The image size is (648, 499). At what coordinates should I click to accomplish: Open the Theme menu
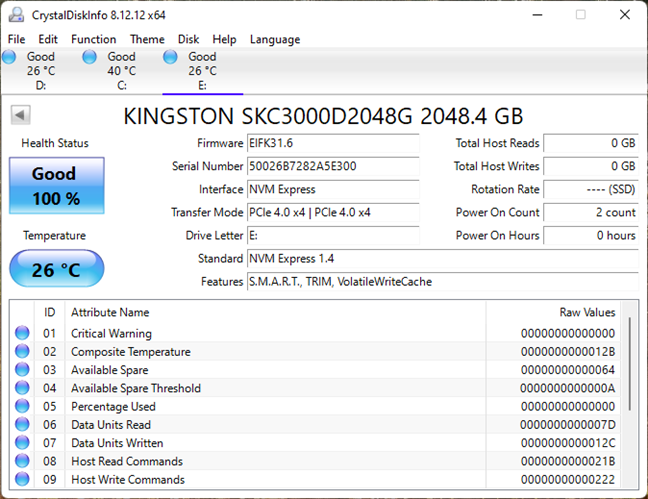(x=148, y=39)
